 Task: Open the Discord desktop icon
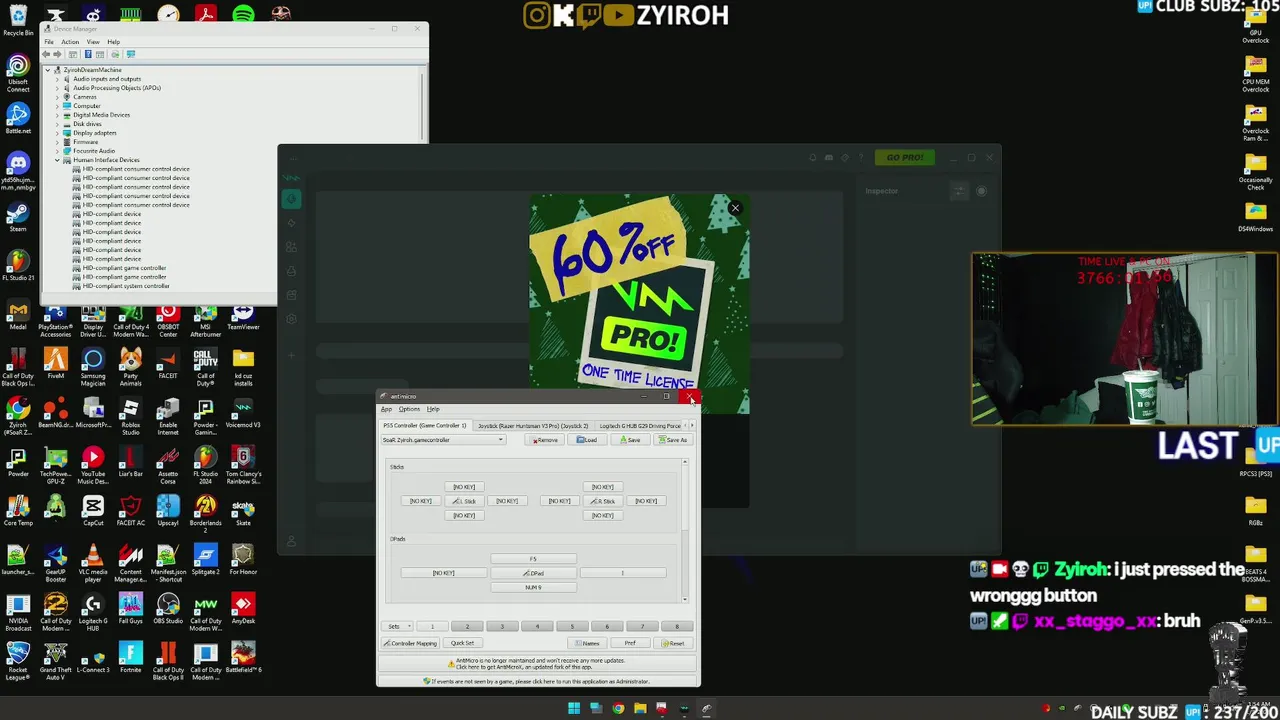pos(18,170)
